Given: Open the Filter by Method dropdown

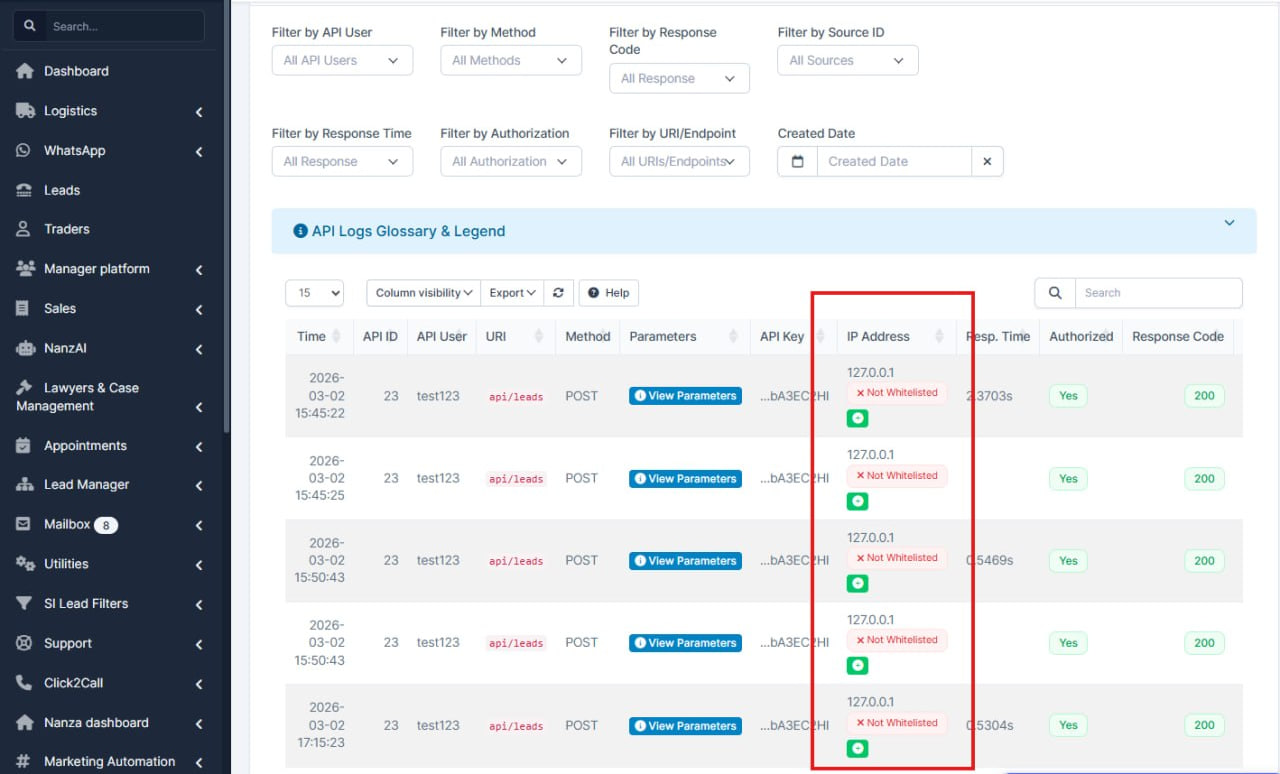Looking at the screenshot, I should click(511, 60).
